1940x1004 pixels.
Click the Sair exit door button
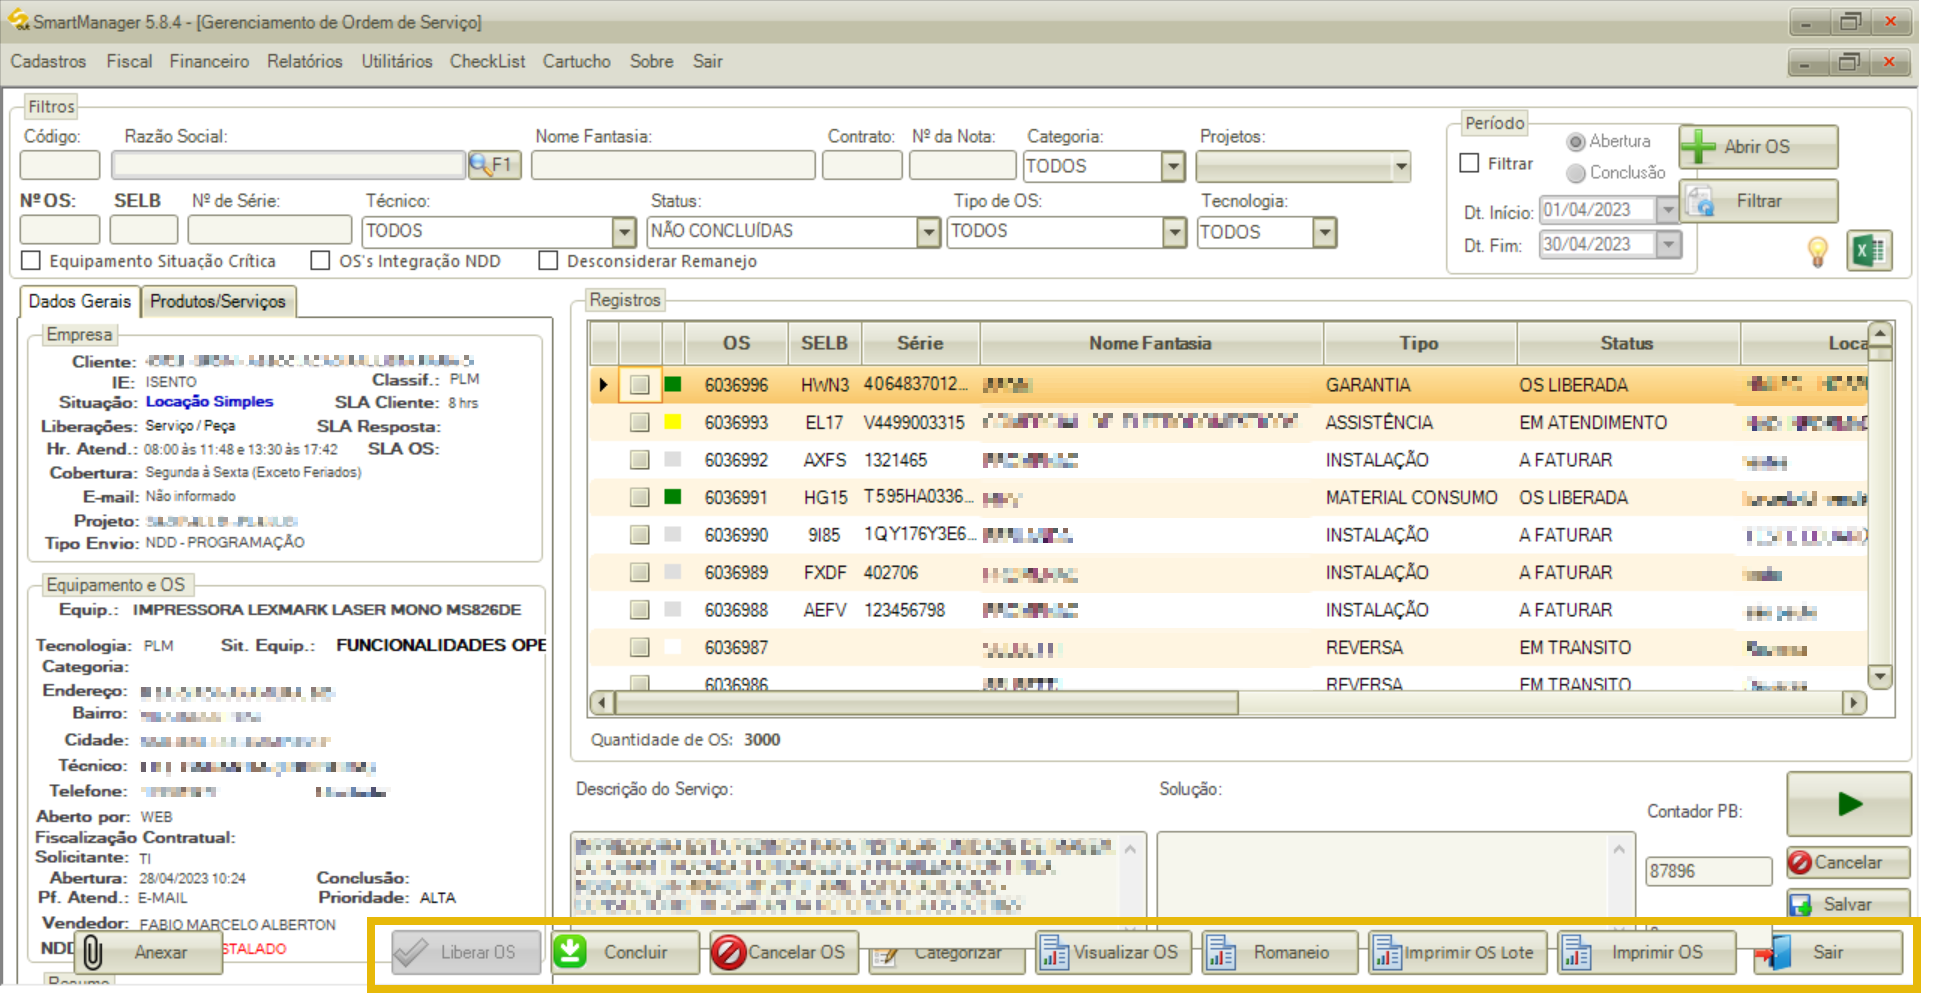(1829, 952)
